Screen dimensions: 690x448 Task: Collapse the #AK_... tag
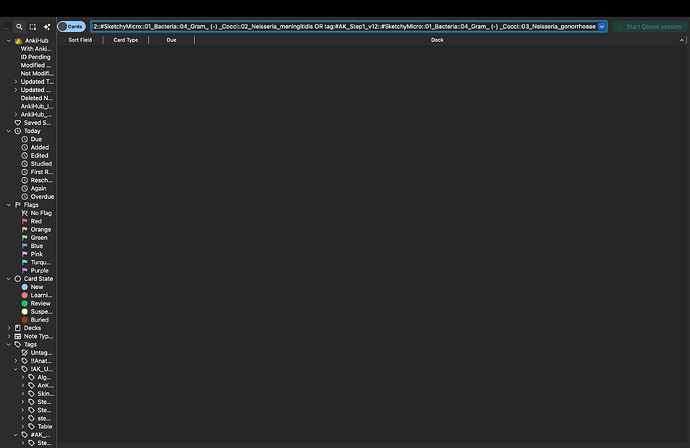[16, 435]
